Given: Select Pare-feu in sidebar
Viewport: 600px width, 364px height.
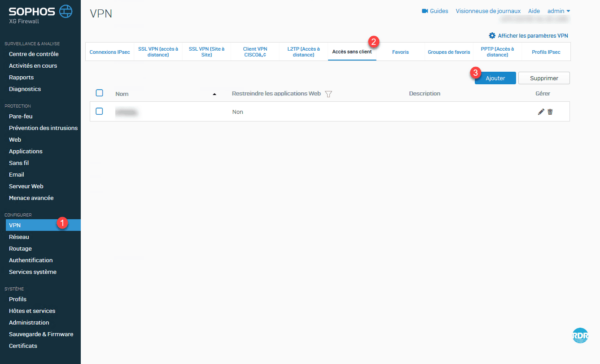Looking at the screenshot, I should (21, 116).
